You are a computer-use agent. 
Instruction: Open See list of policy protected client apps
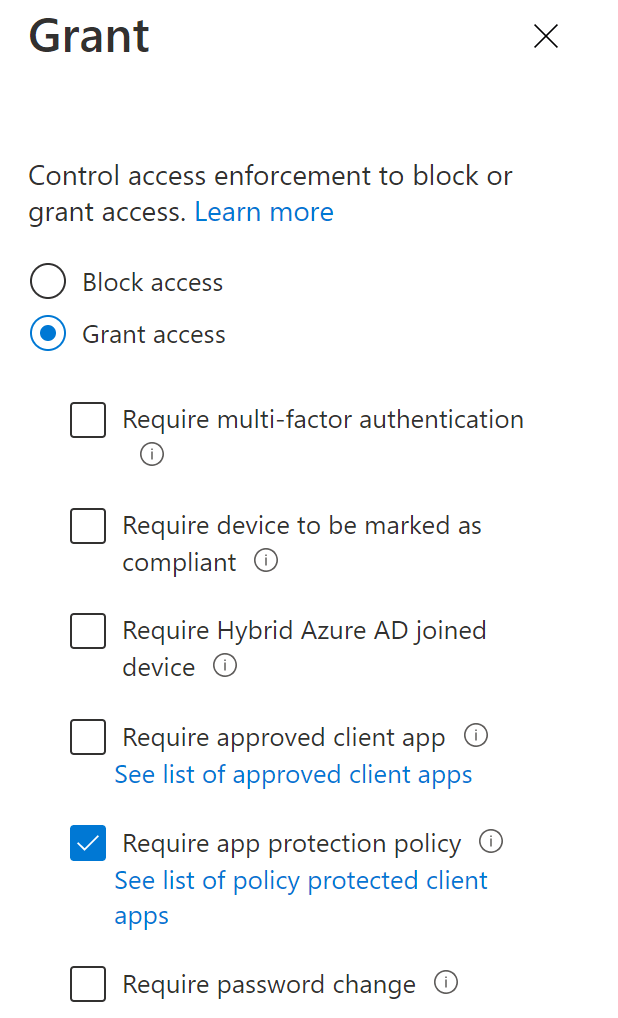301,880
